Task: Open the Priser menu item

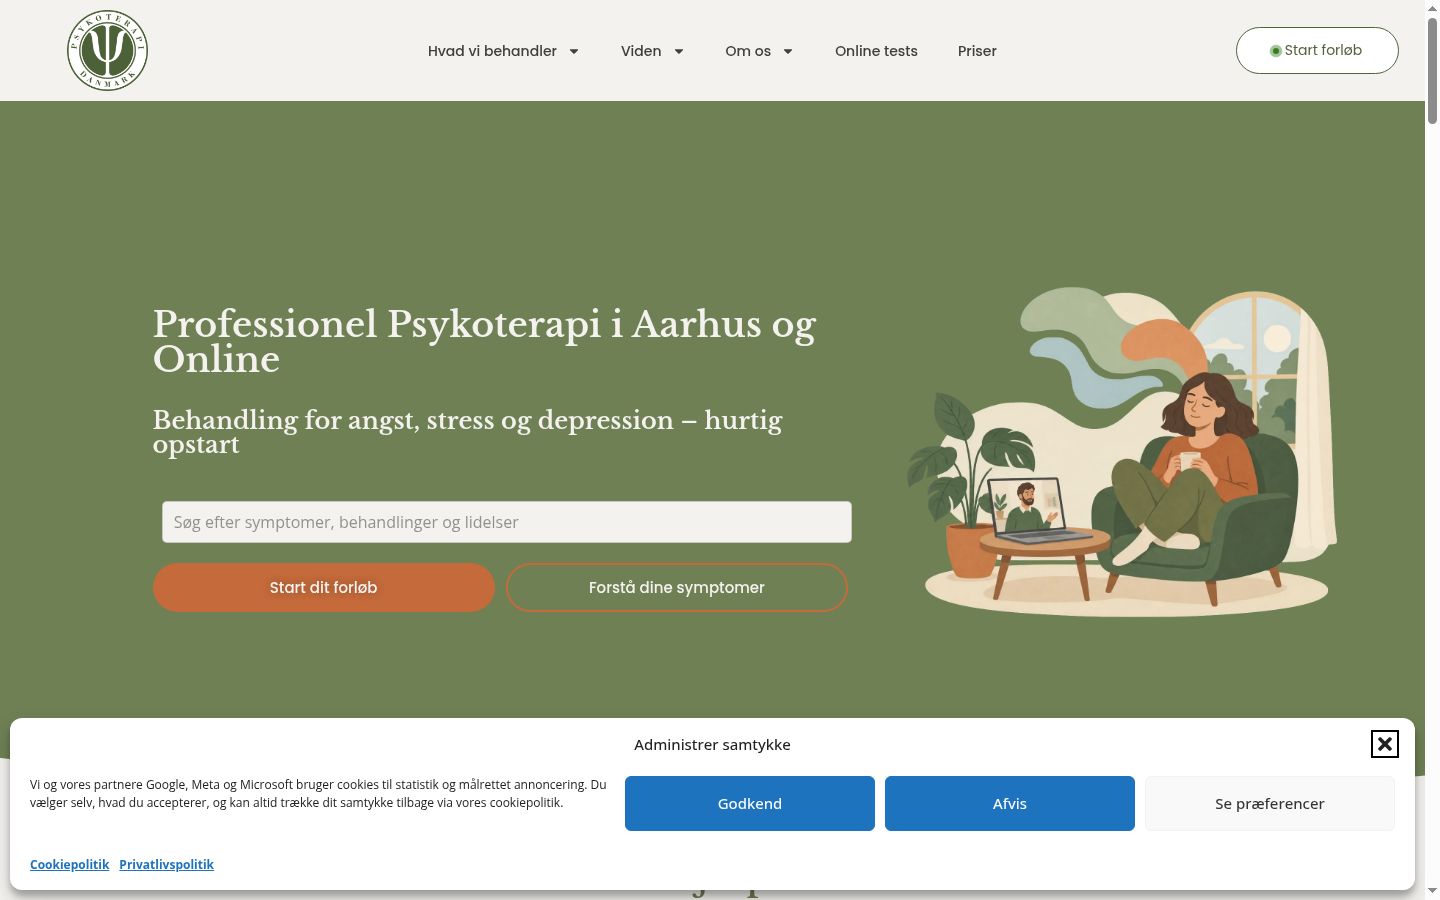Action: [x=977, y=51]
